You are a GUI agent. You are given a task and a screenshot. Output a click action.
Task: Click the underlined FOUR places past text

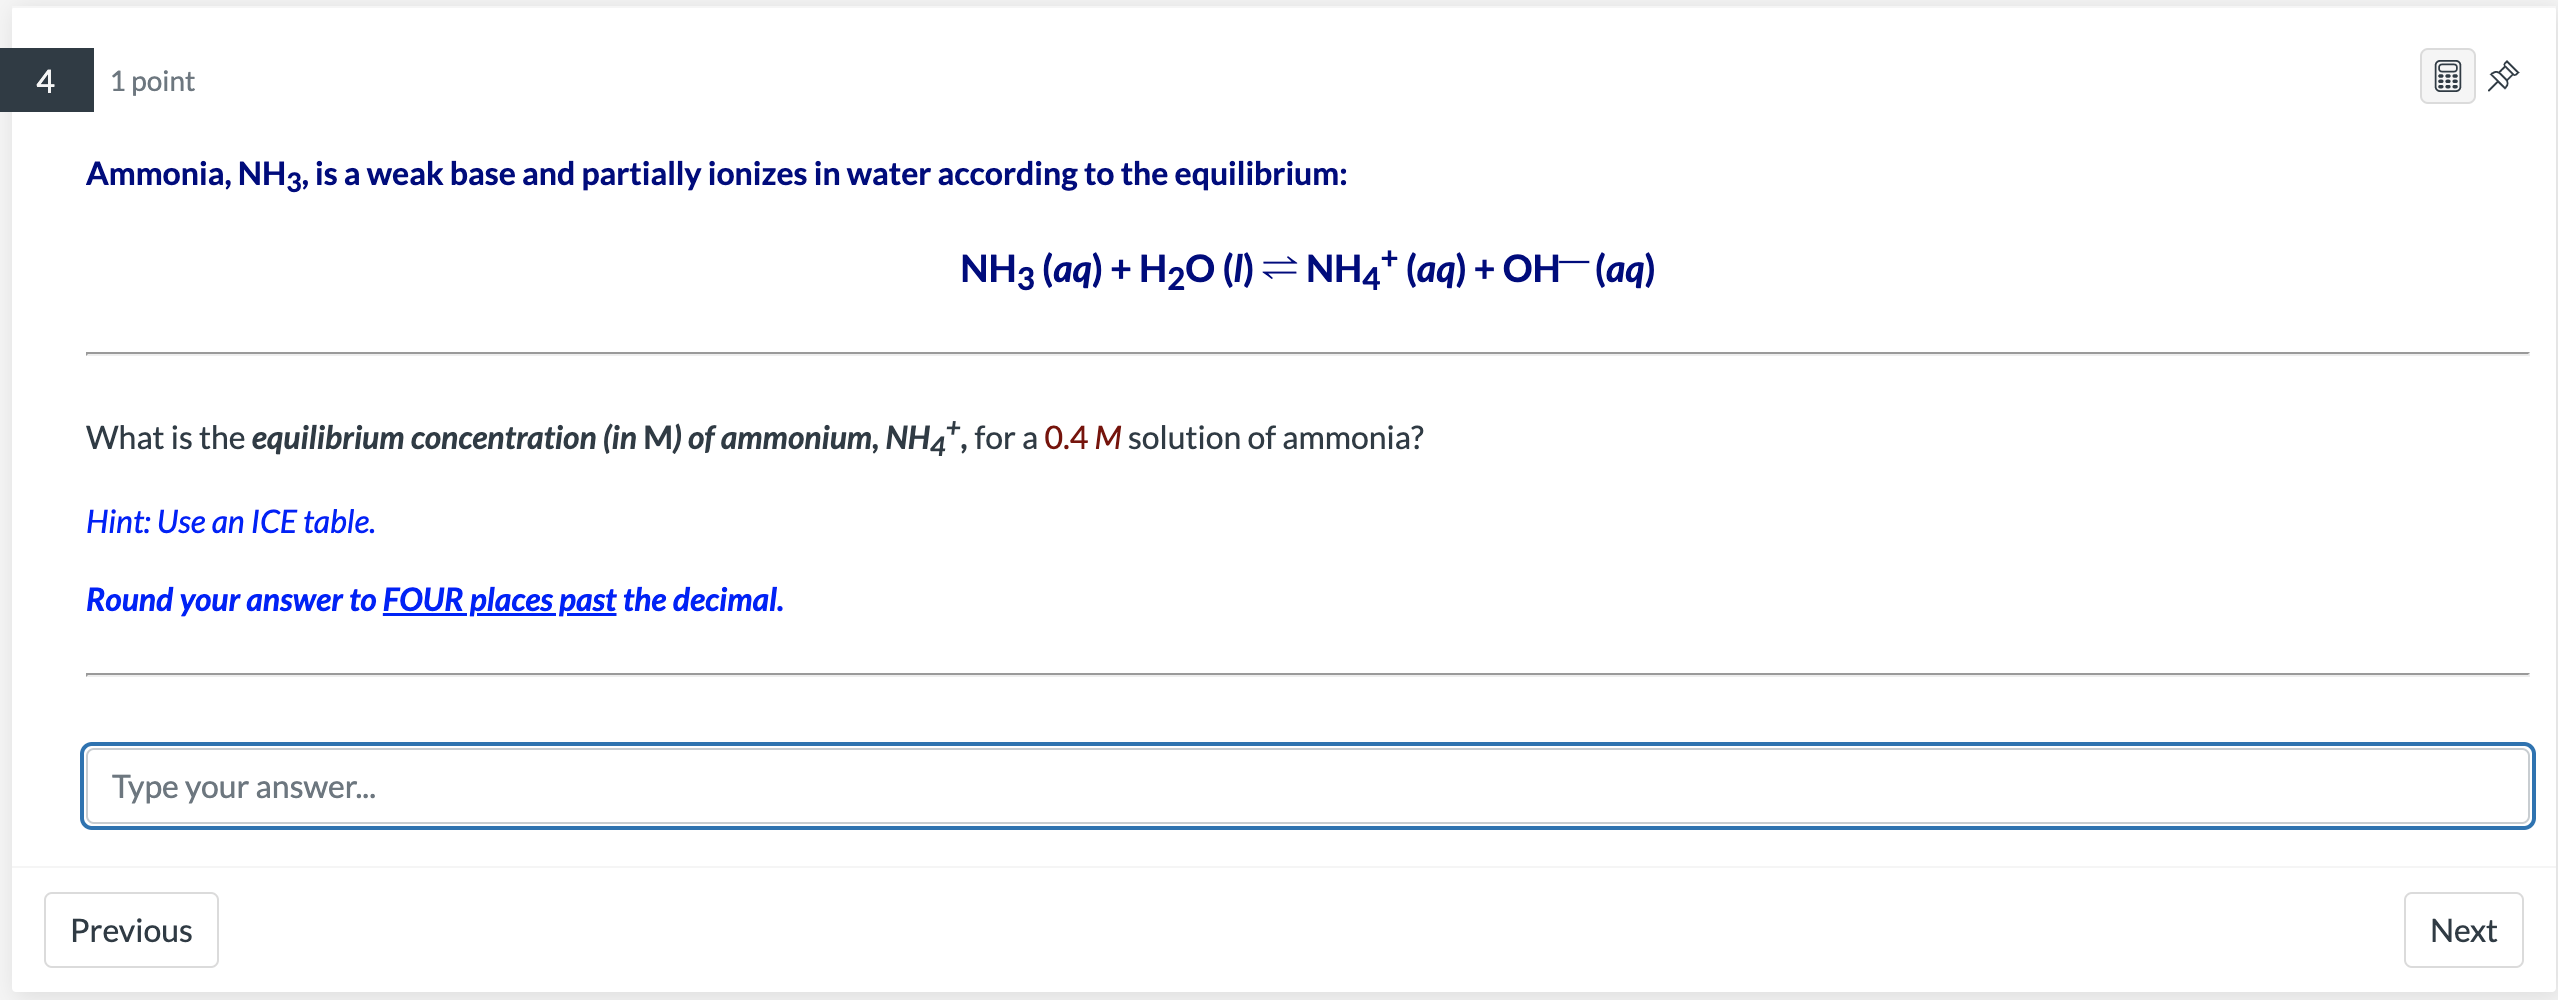click(x=498, y=600)
